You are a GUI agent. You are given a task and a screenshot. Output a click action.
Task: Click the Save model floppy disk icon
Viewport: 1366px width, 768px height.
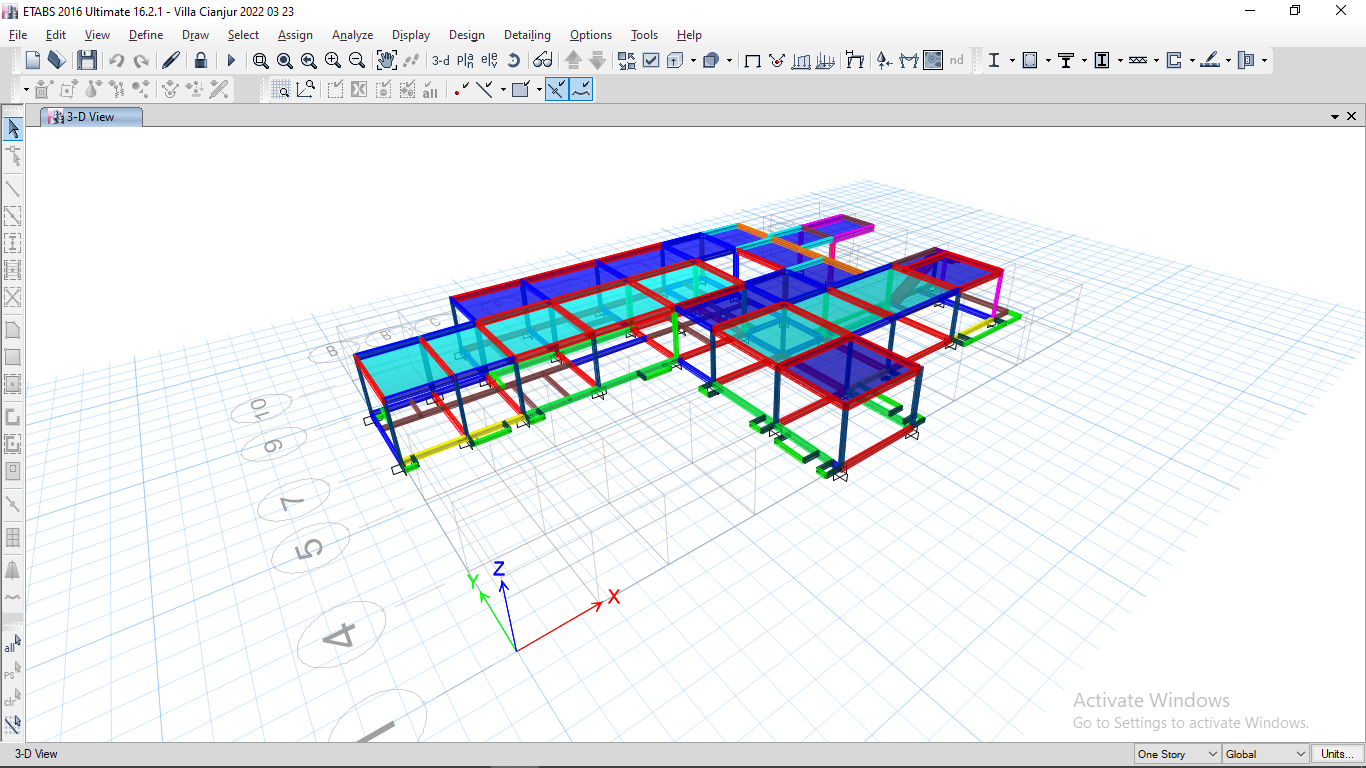(87, 60)
